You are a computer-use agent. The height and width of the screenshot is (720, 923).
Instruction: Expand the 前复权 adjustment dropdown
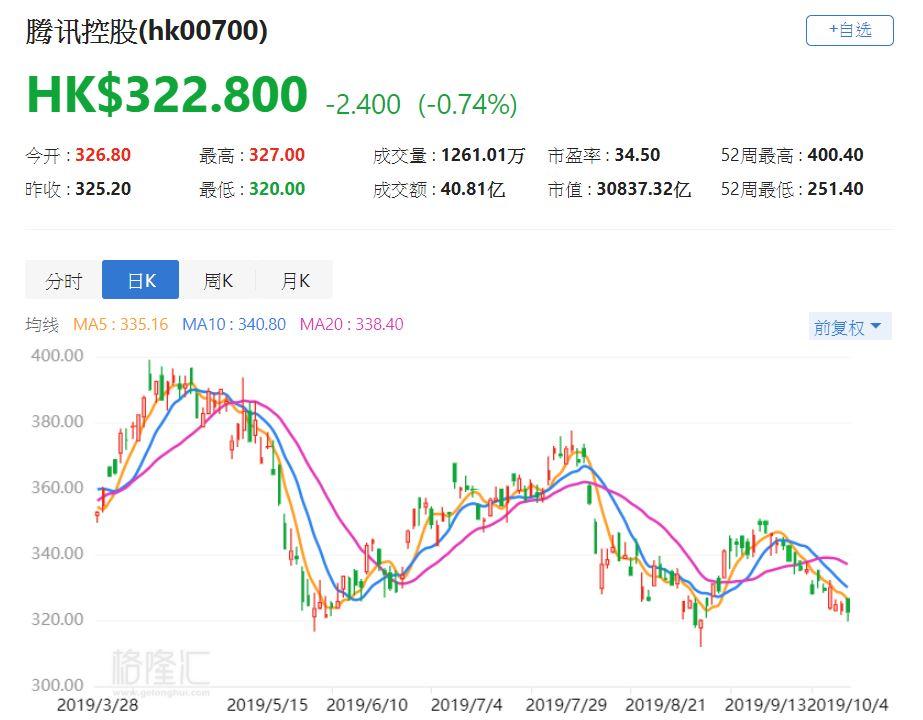pos(849,327)
